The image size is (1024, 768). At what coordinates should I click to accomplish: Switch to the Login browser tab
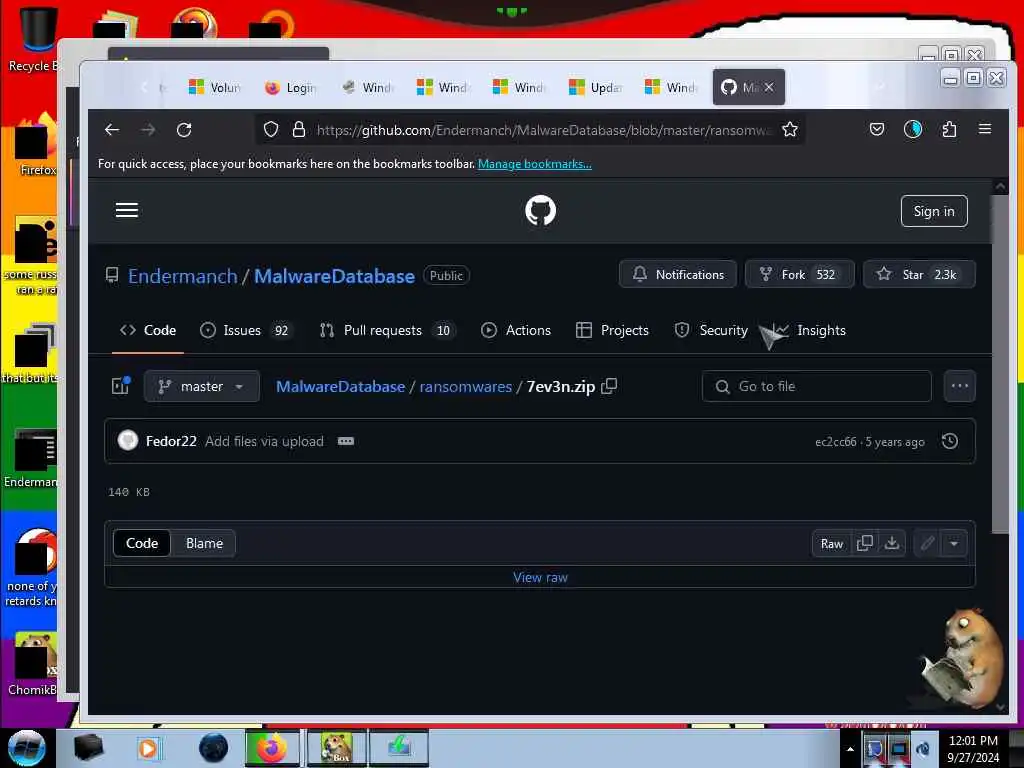tap(291, 87)
